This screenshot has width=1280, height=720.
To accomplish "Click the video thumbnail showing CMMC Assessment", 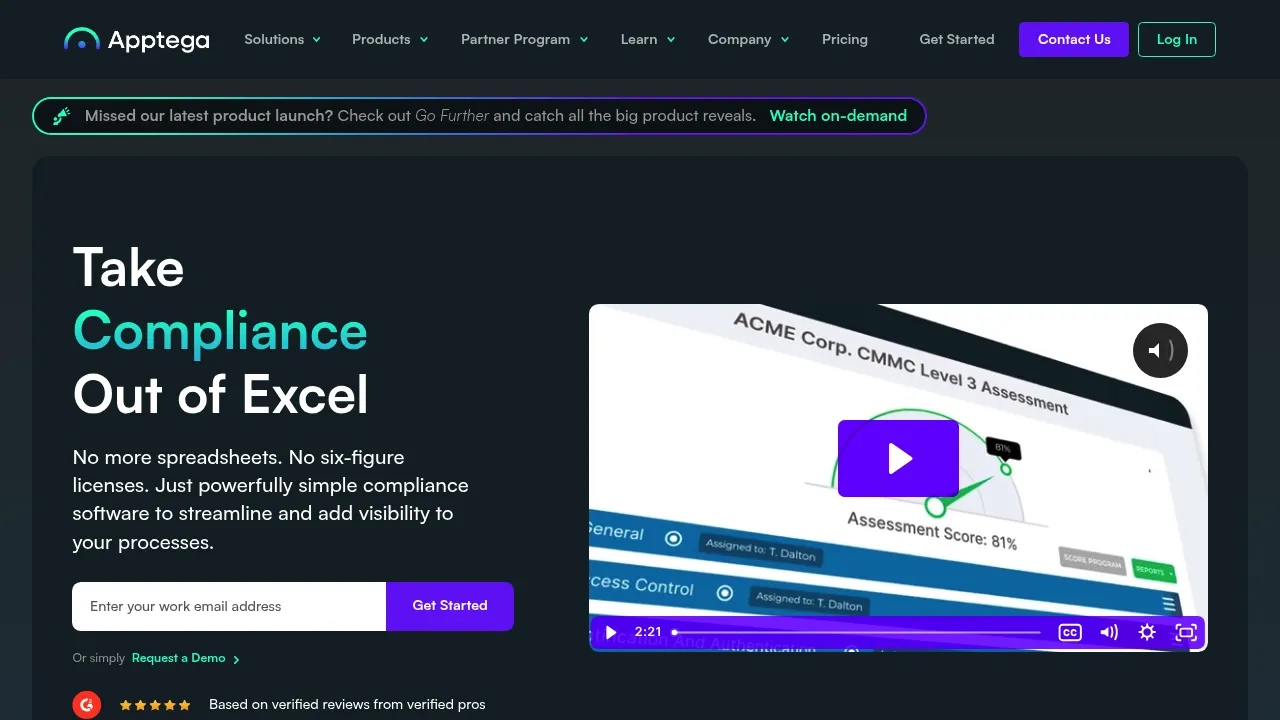I will point(898,477).
